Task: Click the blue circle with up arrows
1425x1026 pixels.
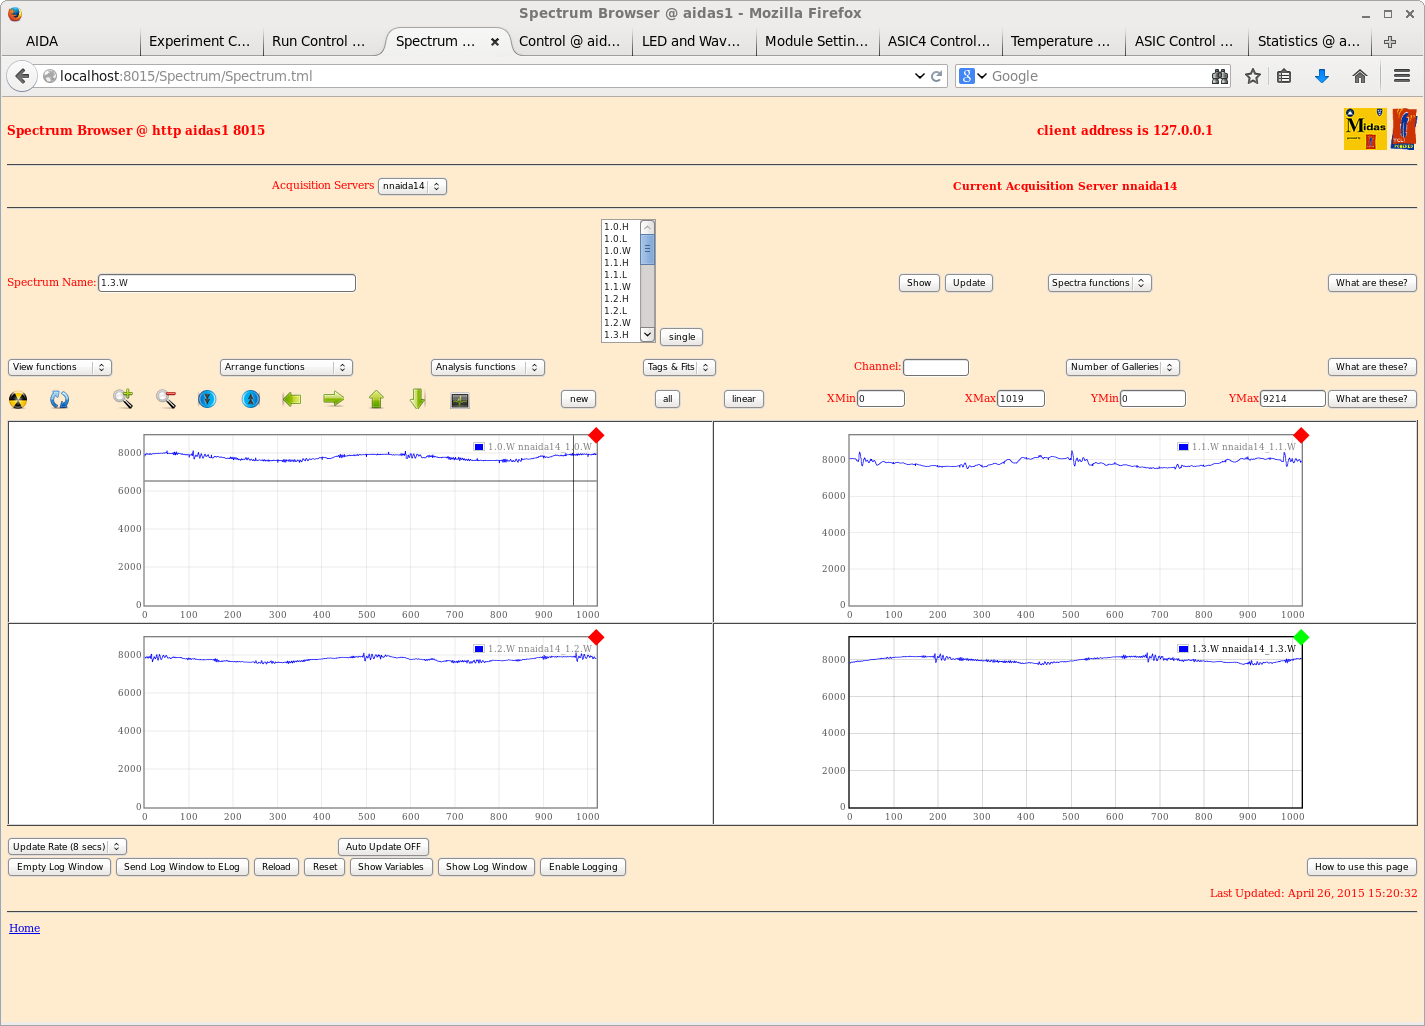Action: (251, 399)
